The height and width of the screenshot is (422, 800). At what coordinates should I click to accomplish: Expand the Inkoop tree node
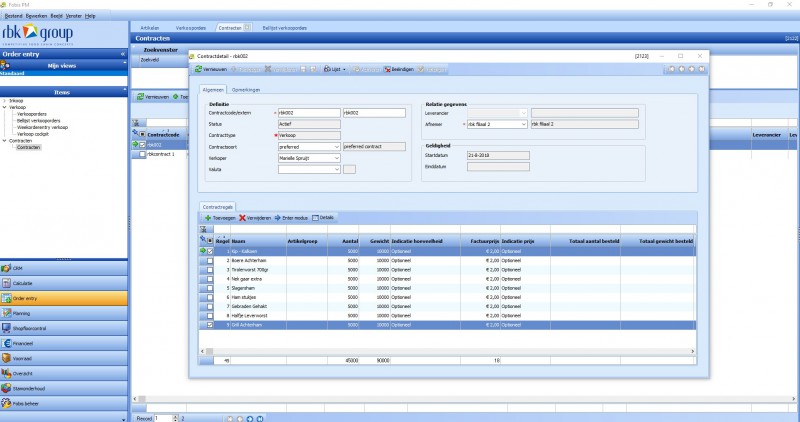click(x=5, y=101)
